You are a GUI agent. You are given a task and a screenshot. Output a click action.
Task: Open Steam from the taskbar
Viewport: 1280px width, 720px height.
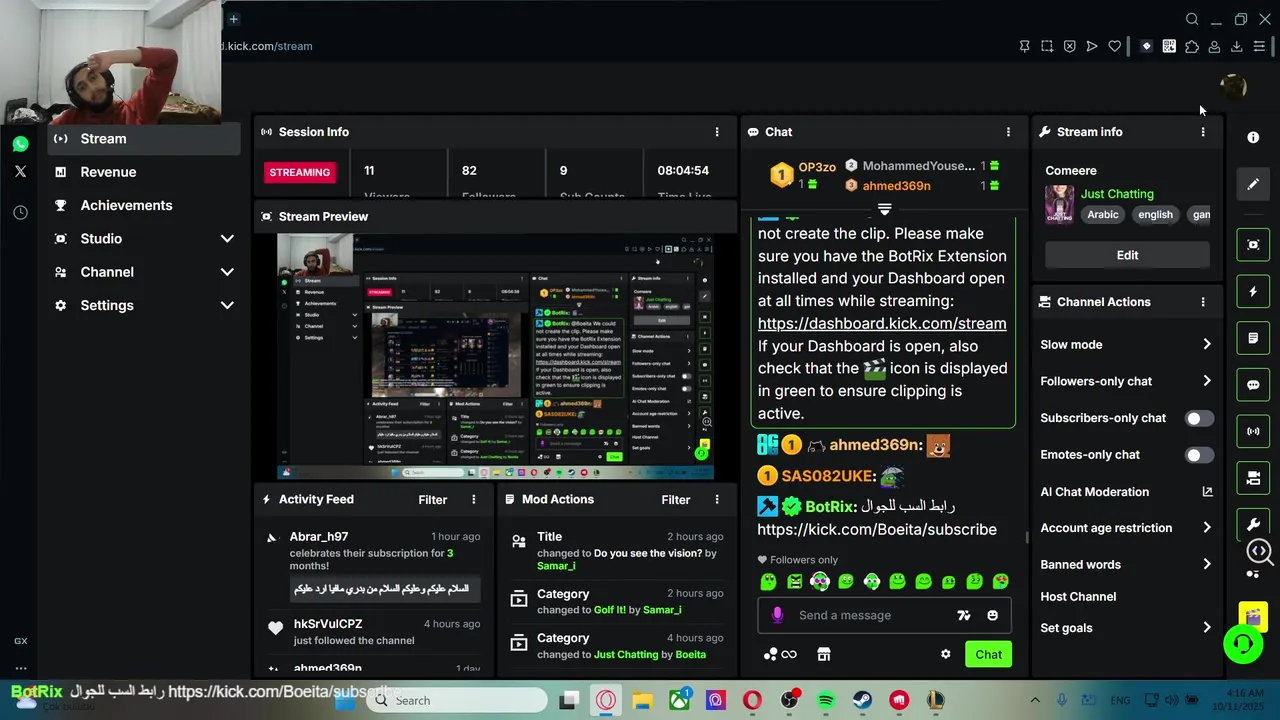862,700
